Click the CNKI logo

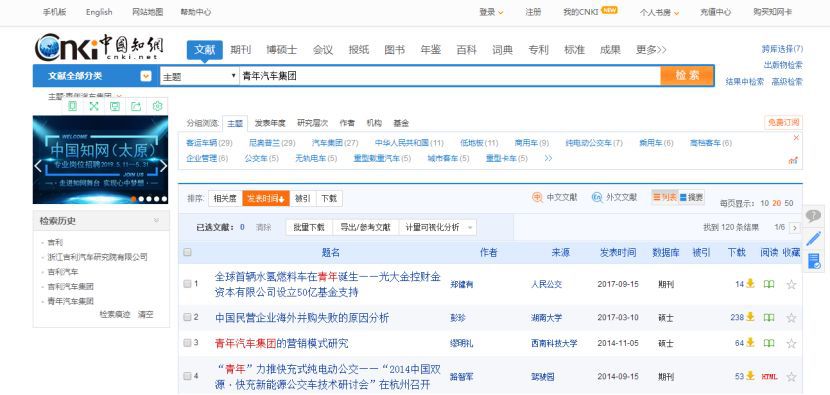pyautogui.click(x=100, y=47)
